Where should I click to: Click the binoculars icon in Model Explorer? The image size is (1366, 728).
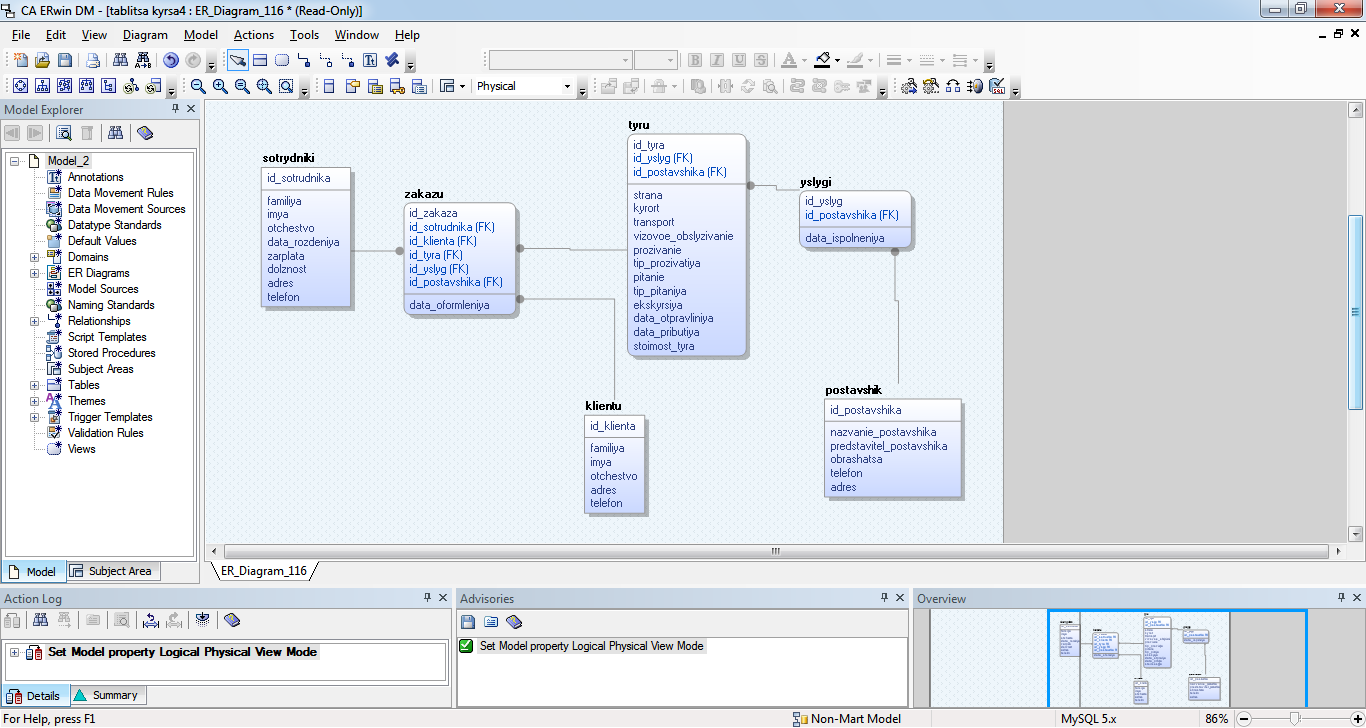(116, 133)
